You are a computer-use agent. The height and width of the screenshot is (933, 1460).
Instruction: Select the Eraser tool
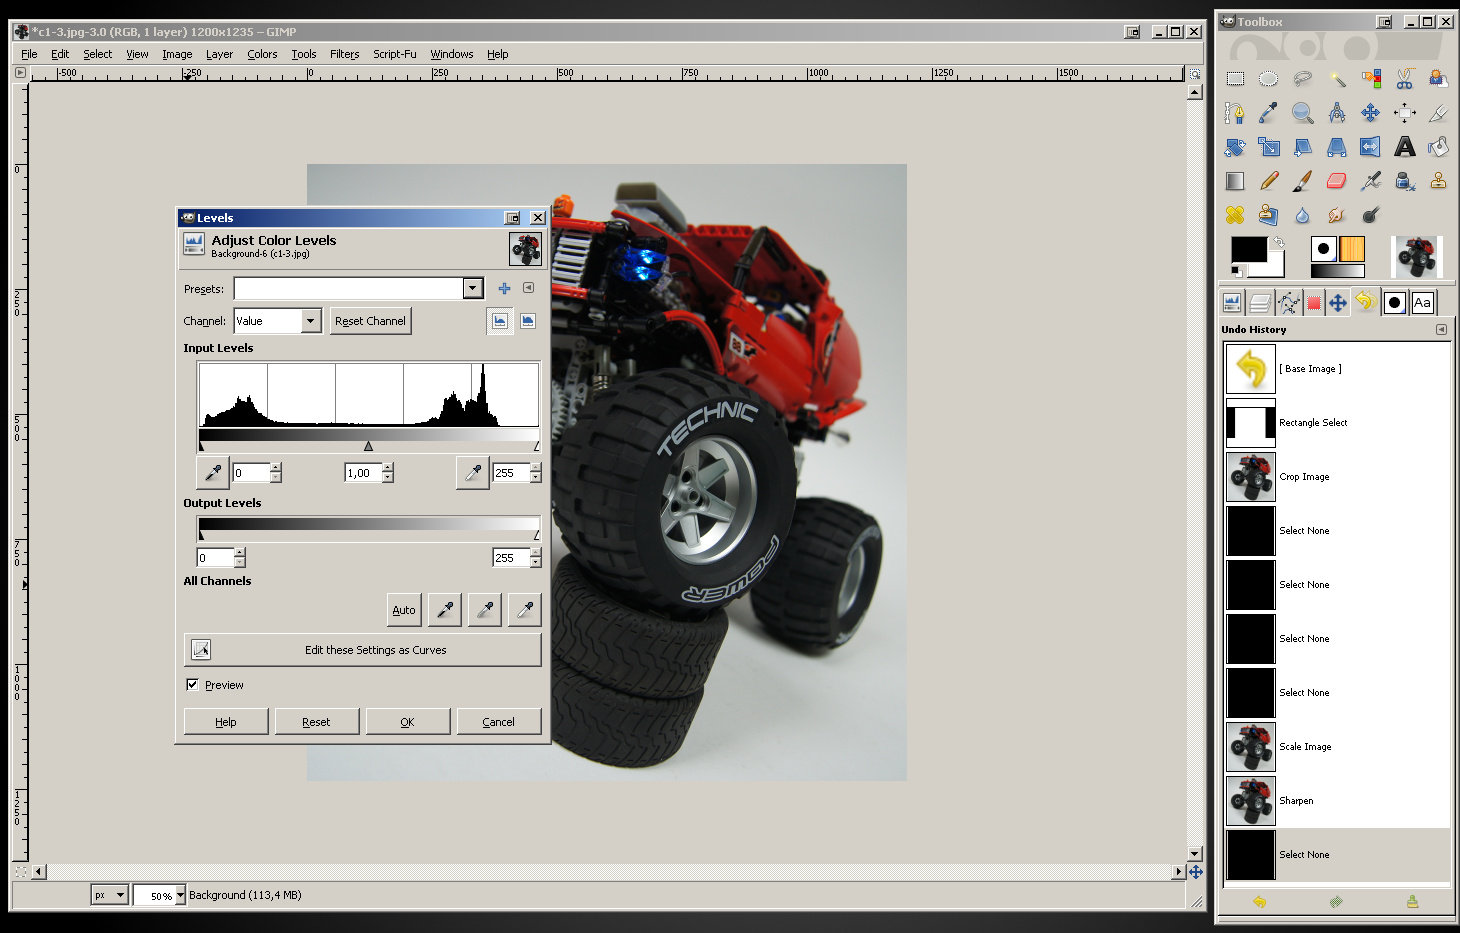click(x=1337, y=181)
